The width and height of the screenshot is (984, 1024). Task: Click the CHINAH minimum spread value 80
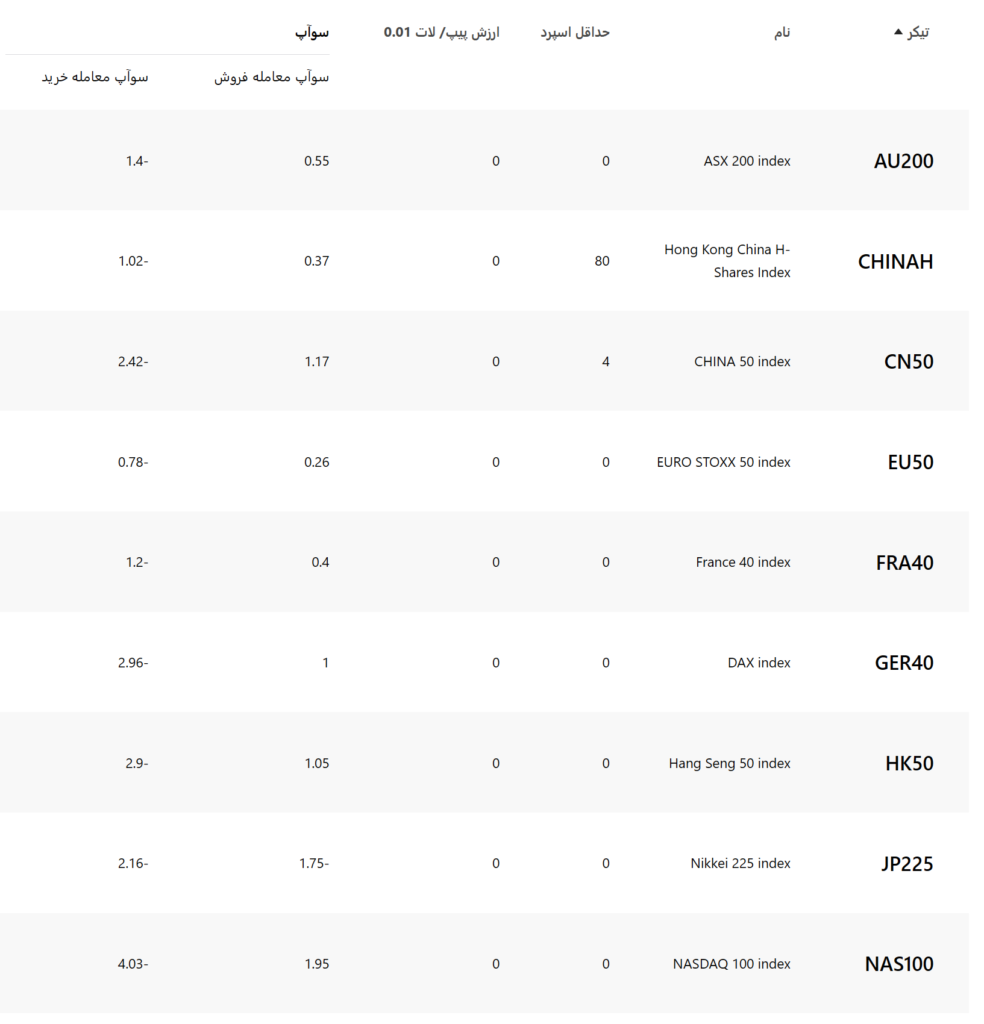pyautogui.click(x=602, y=261)
